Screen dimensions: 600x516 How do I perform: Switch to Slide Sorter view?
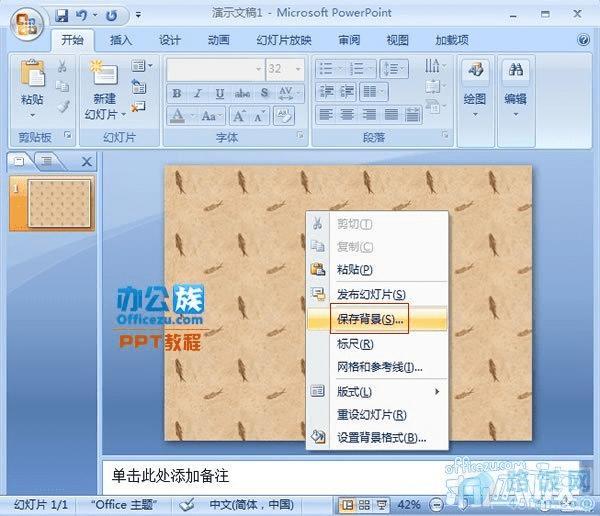coord(364,505)
